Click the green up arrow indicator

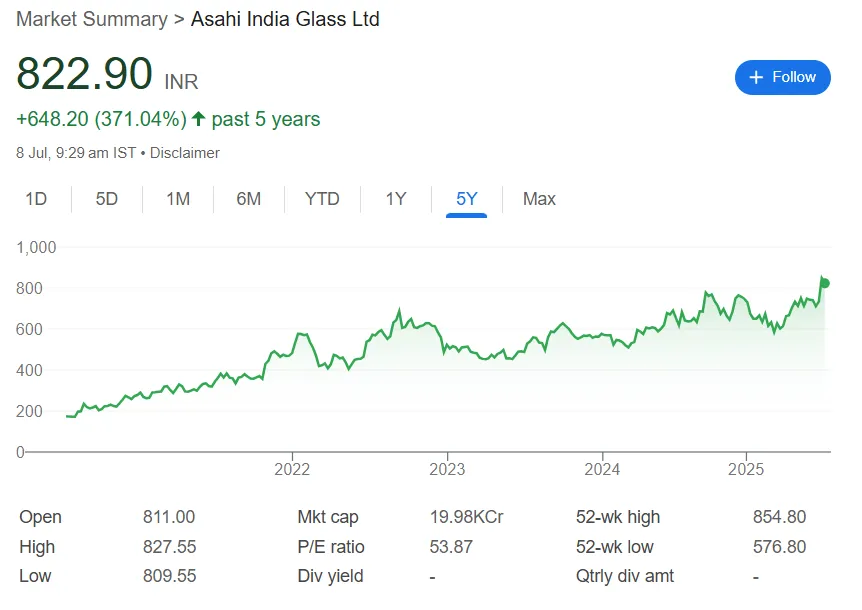[x=198, y=119]
